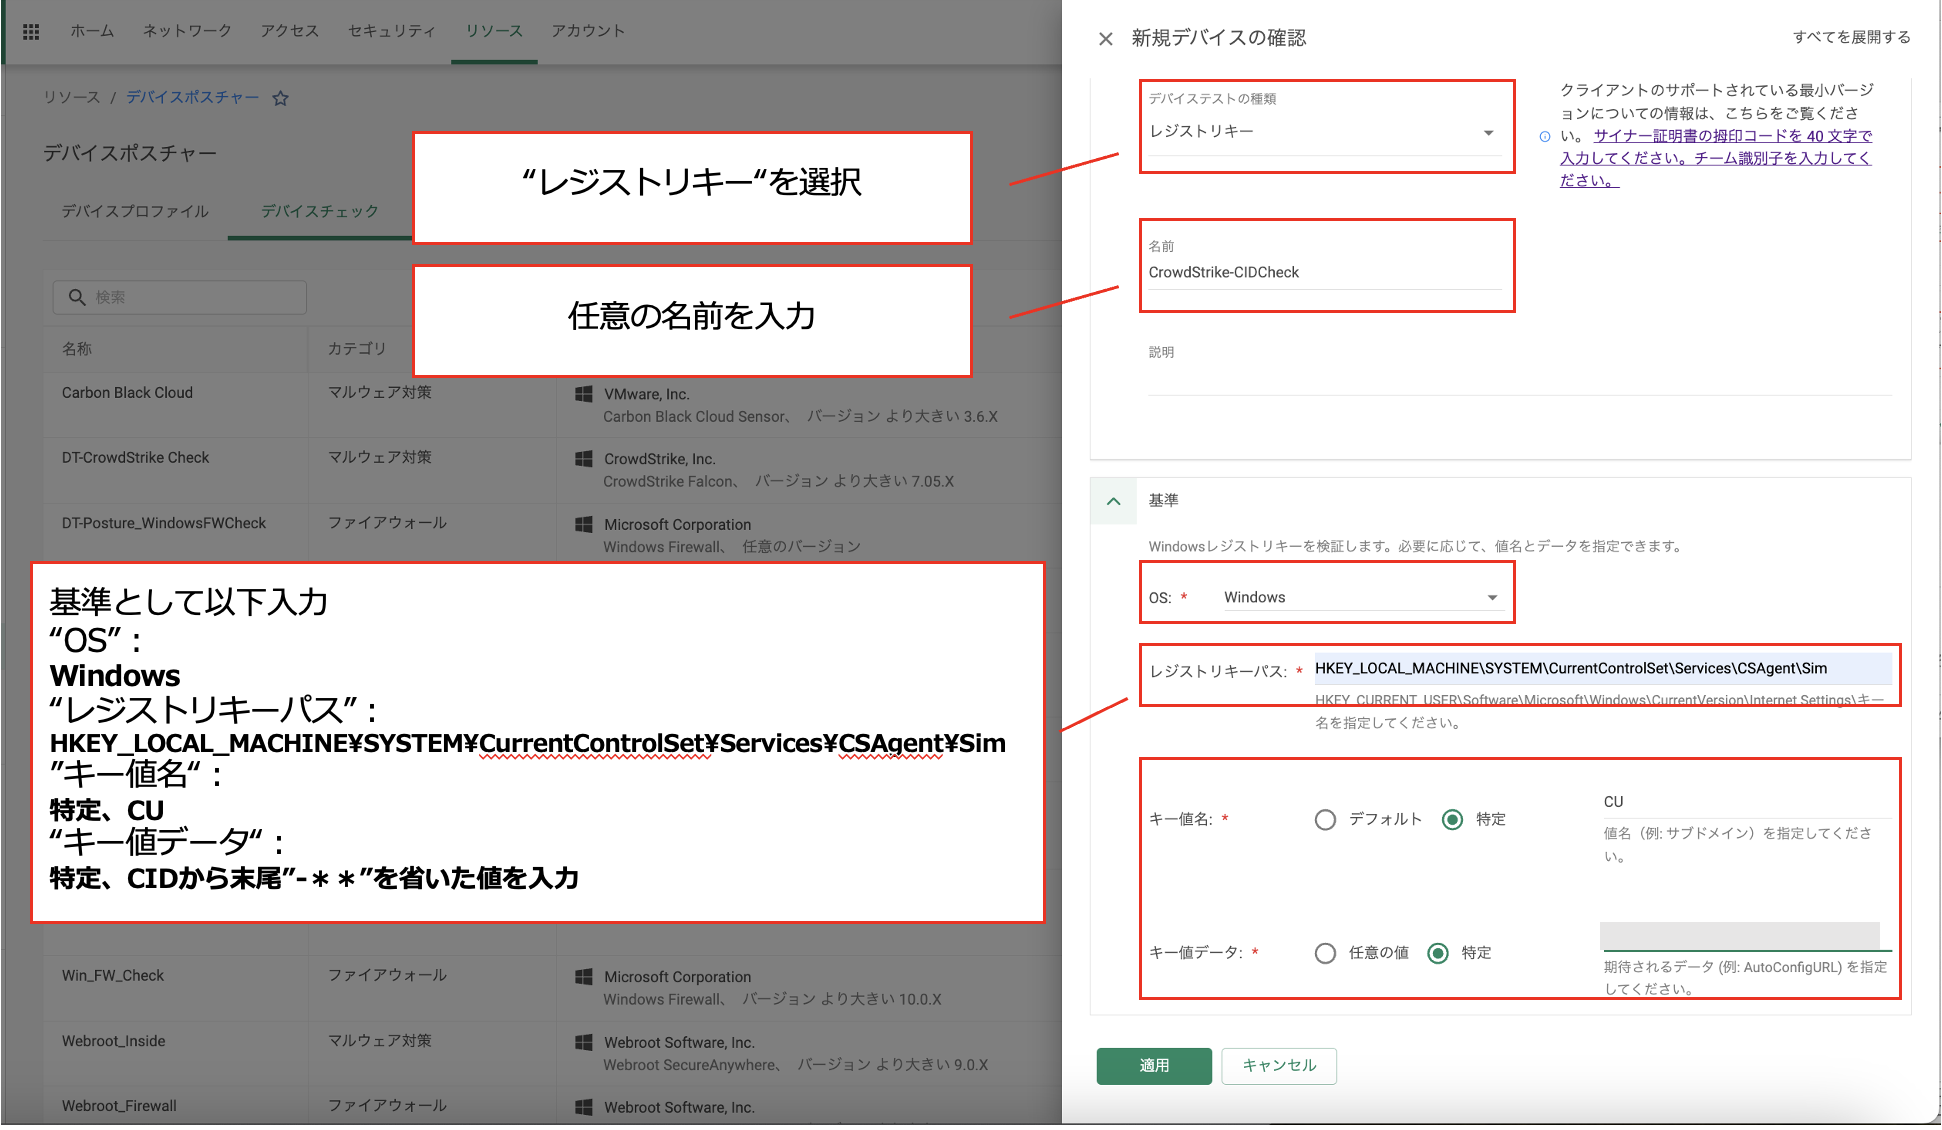Select Carbon Black Cloud row name
Screen dimensions: 1942x1130
[127, 393]
